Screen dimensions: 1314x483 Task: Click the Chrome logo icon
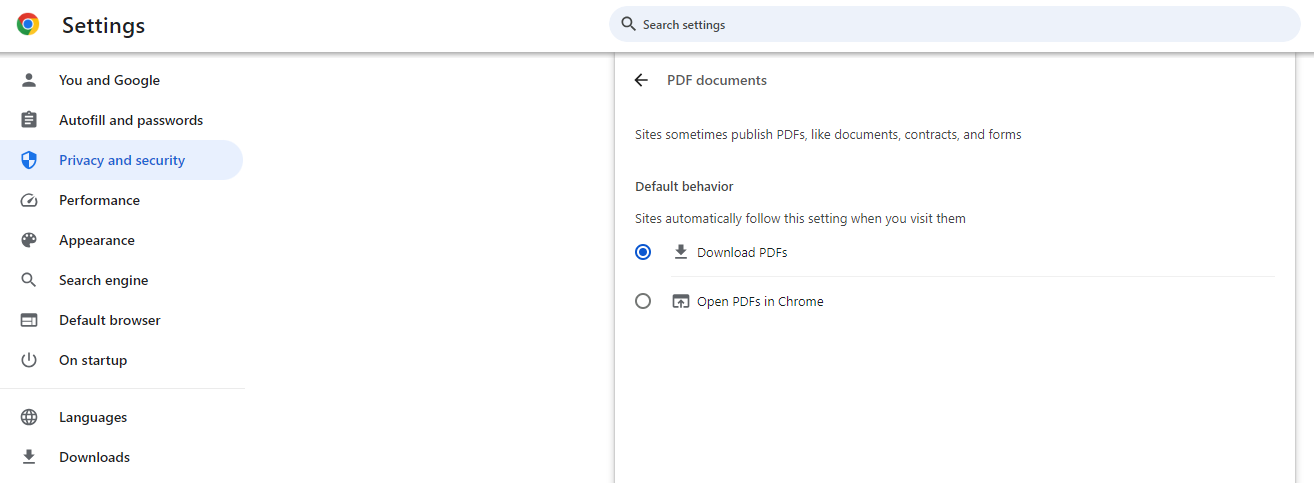28,25
